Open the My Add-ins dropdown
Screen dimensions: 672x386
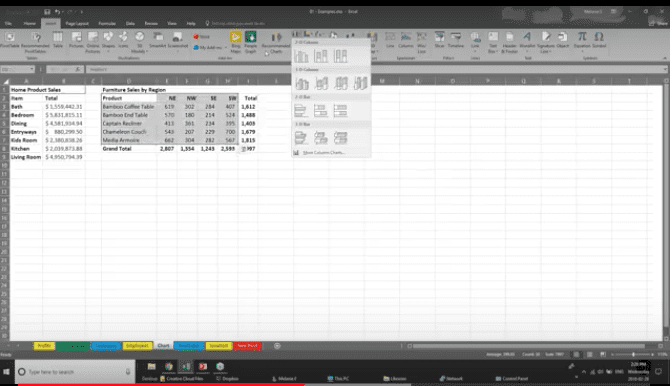[210, 47]
